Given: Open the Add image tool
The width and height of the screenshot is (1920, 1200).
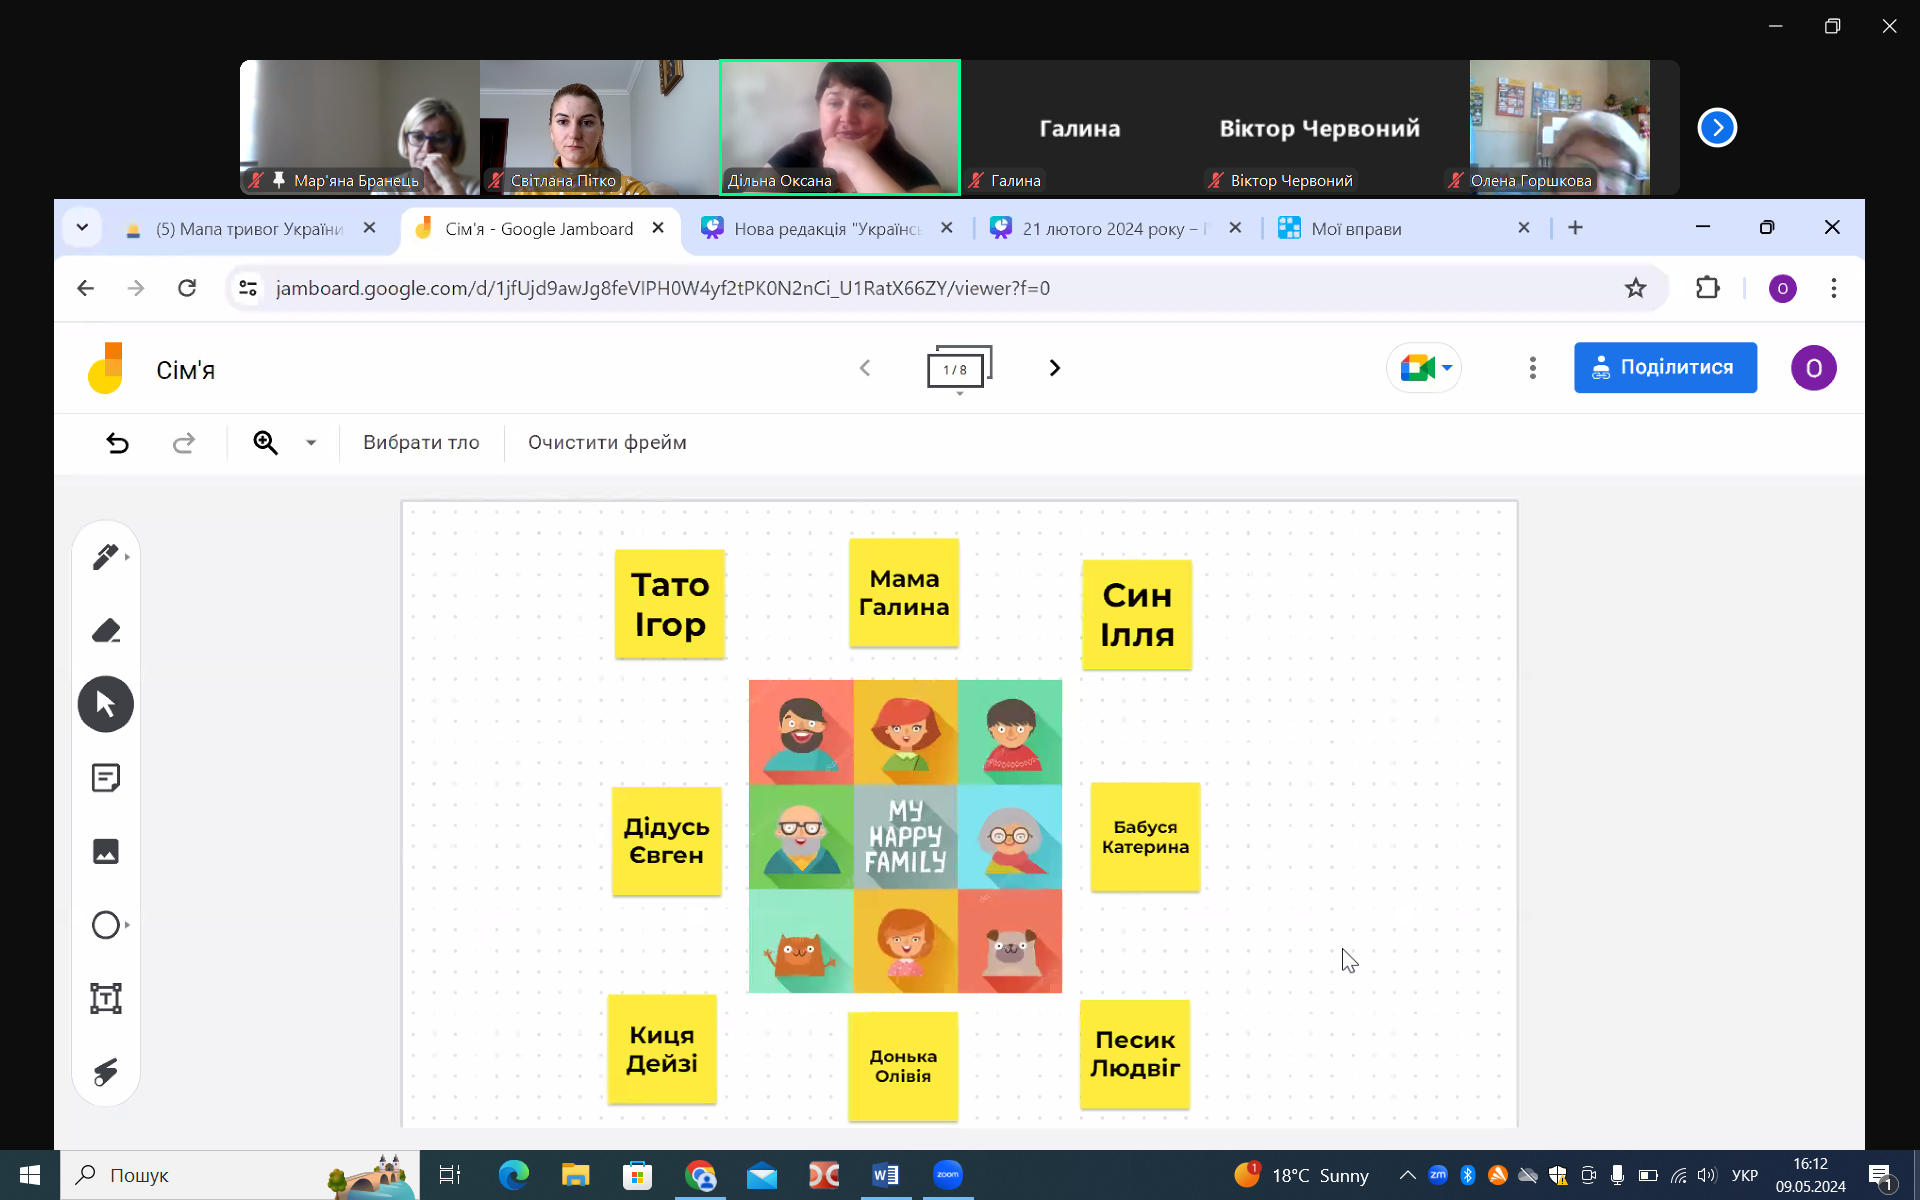Looking at the screenshot, I should pos(105,851).
